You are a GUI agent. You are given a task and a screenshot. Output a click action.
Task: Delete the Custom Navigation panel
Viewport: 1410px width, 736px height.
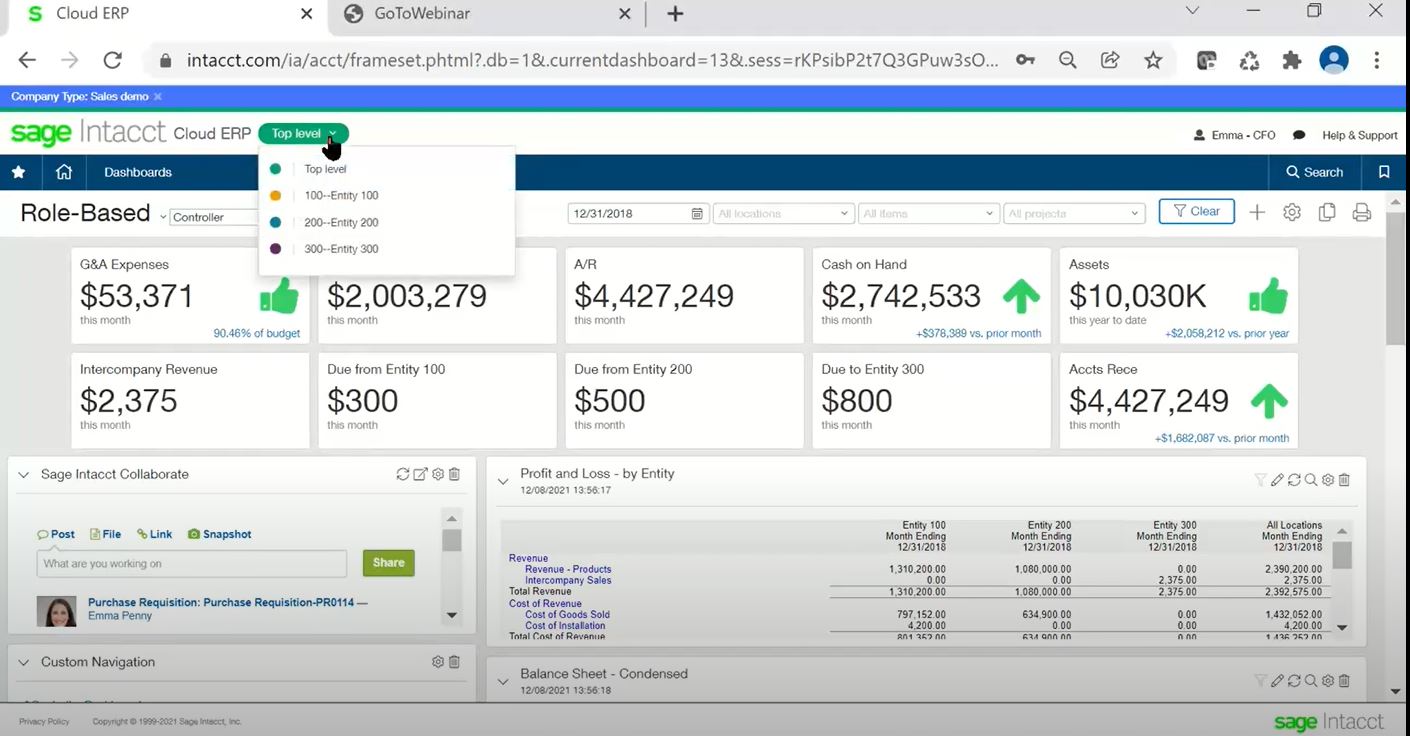click(454, 662)
